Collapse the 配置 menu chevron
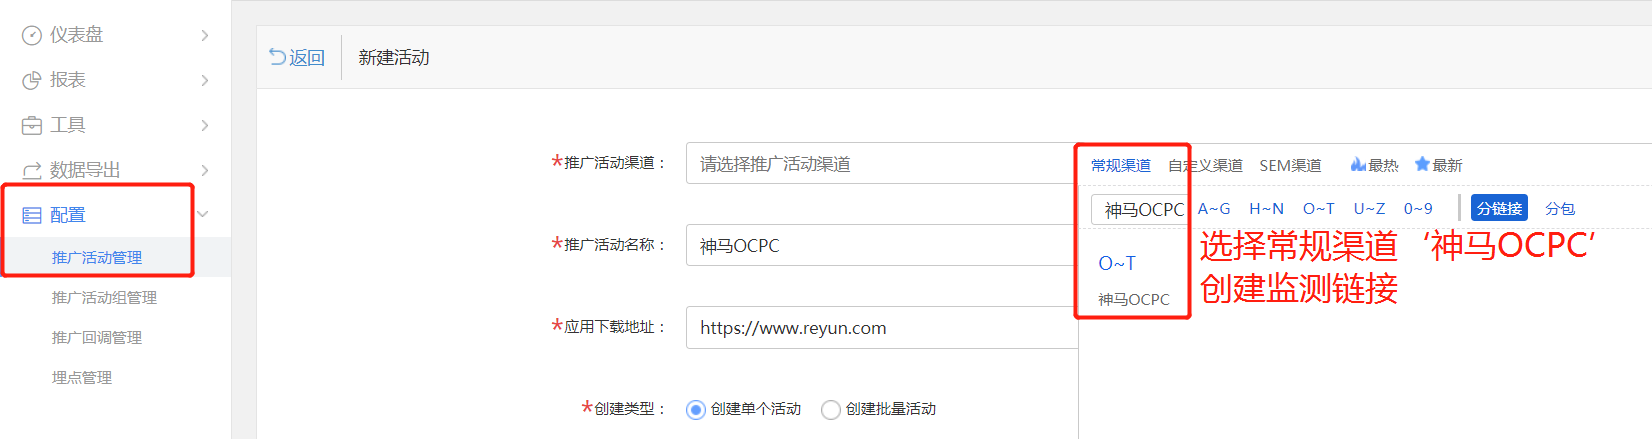 203,214
